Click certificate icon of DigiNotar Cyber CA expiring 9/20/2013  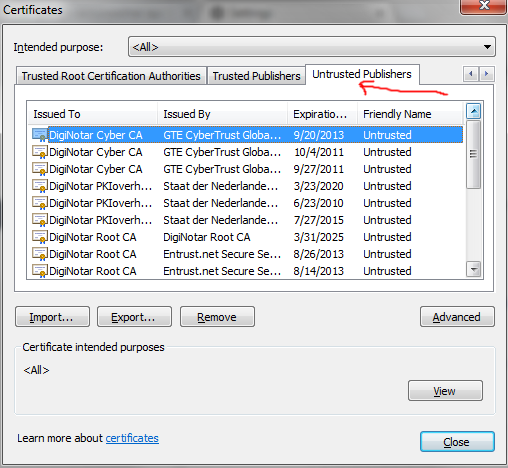click(40, 135)
